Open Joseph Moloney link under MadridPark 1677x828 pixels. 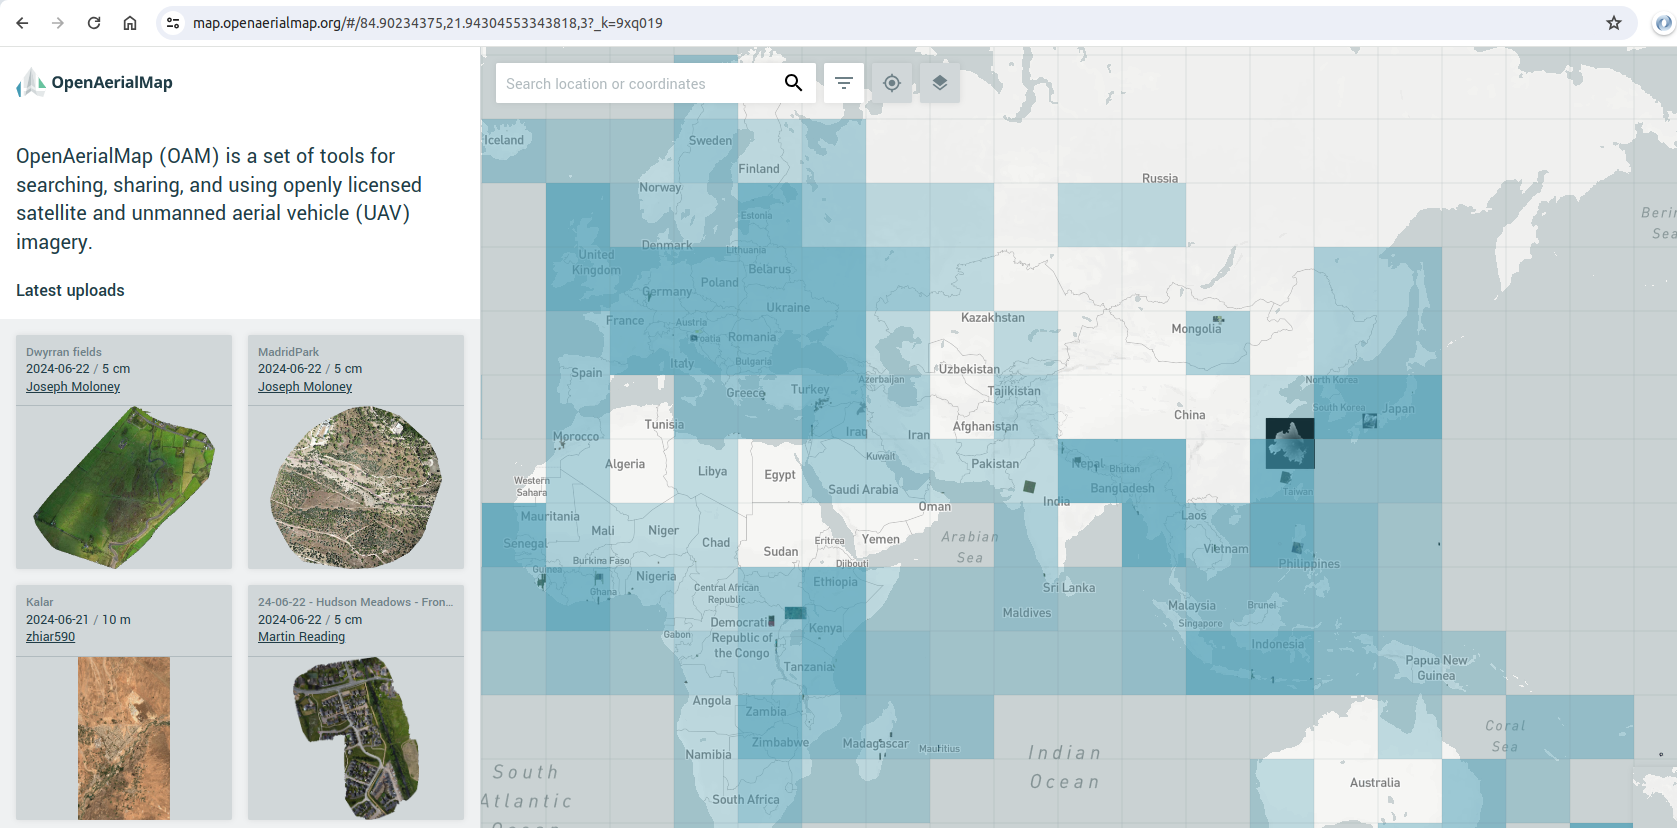(x=305, y=387)
